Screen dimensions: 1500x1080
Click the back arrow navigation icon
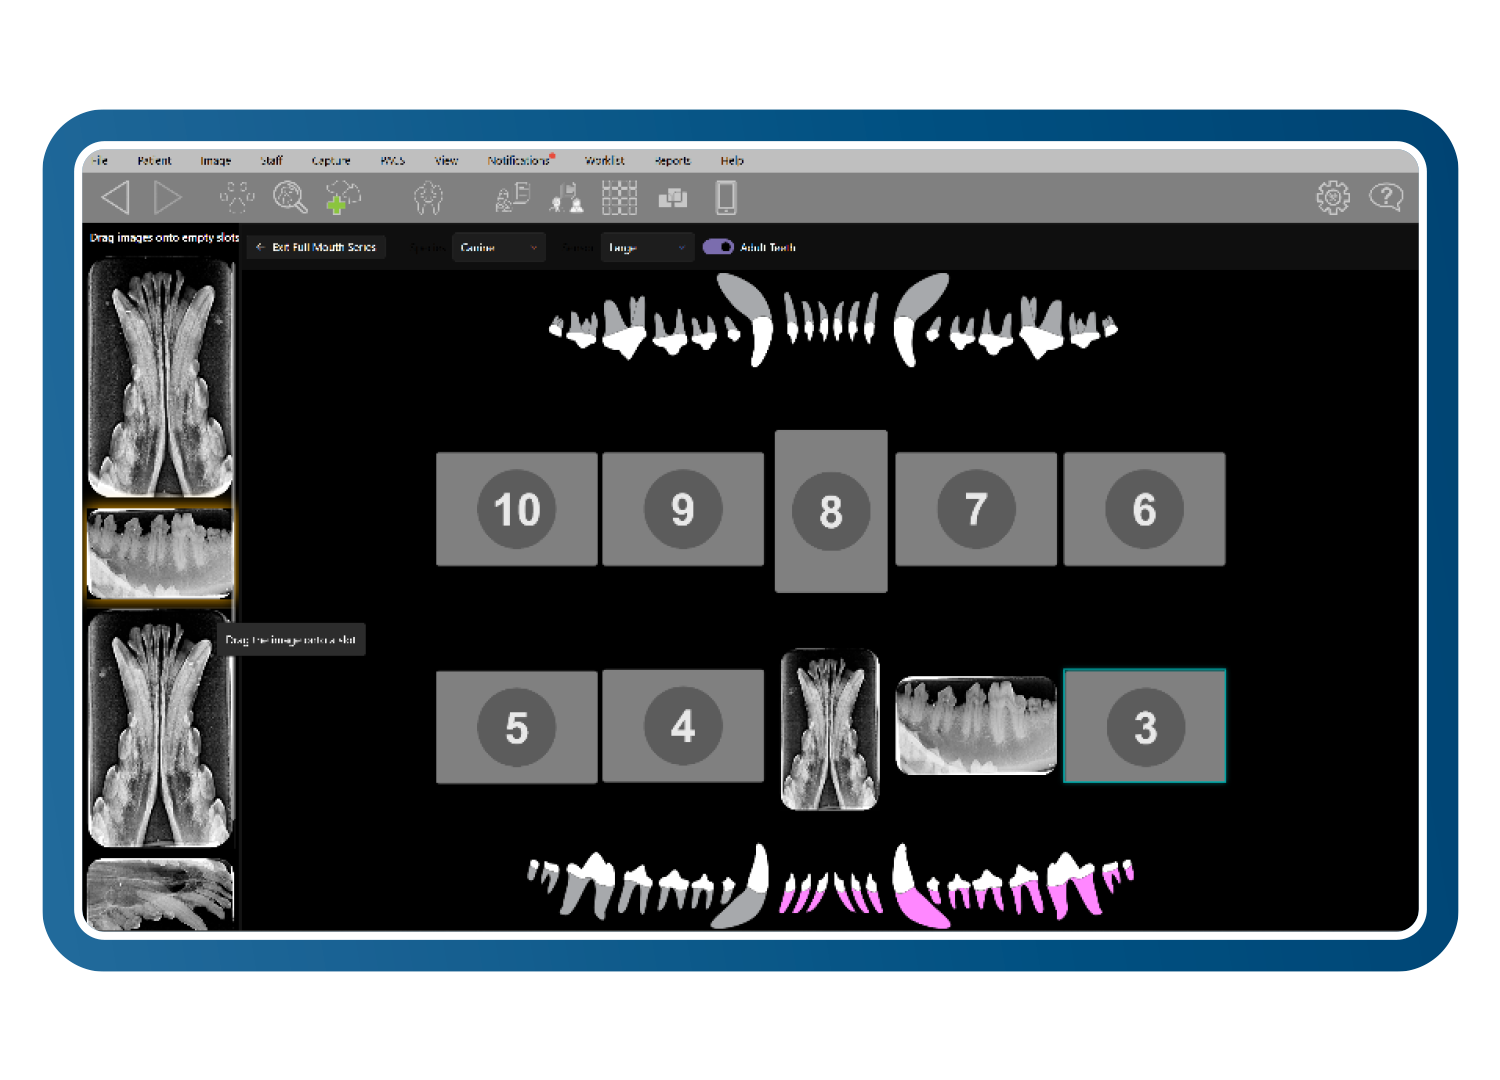[116, 197]
